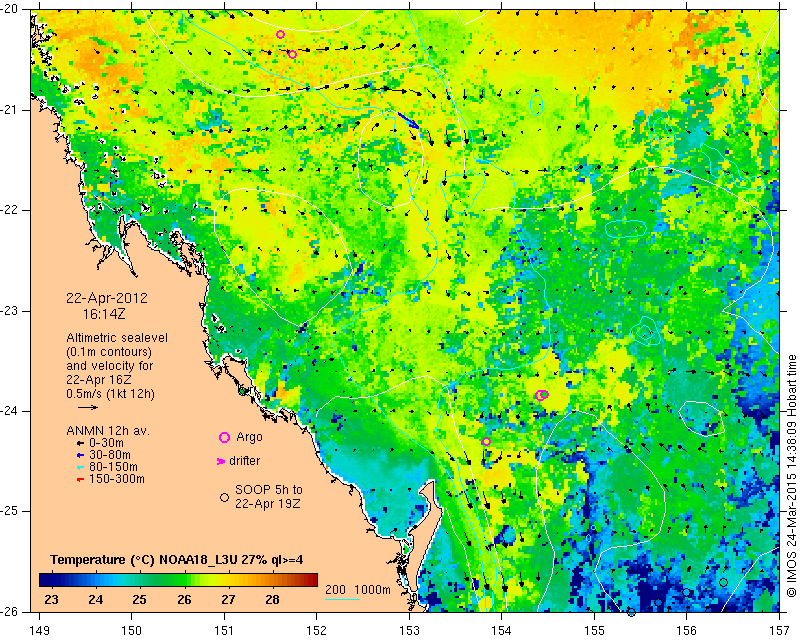Select the easternmost SOOP circle past 156E

pos(723,583)
